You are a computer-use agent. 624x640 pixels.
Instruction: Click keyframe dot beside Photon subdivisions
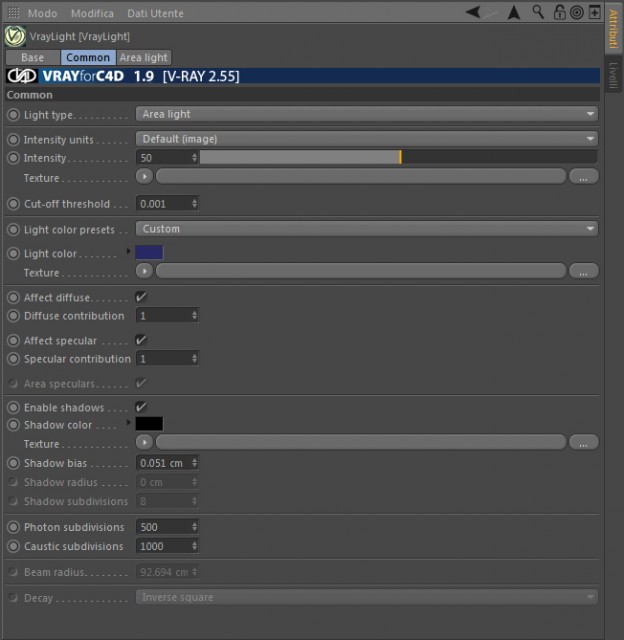point(13,527)
